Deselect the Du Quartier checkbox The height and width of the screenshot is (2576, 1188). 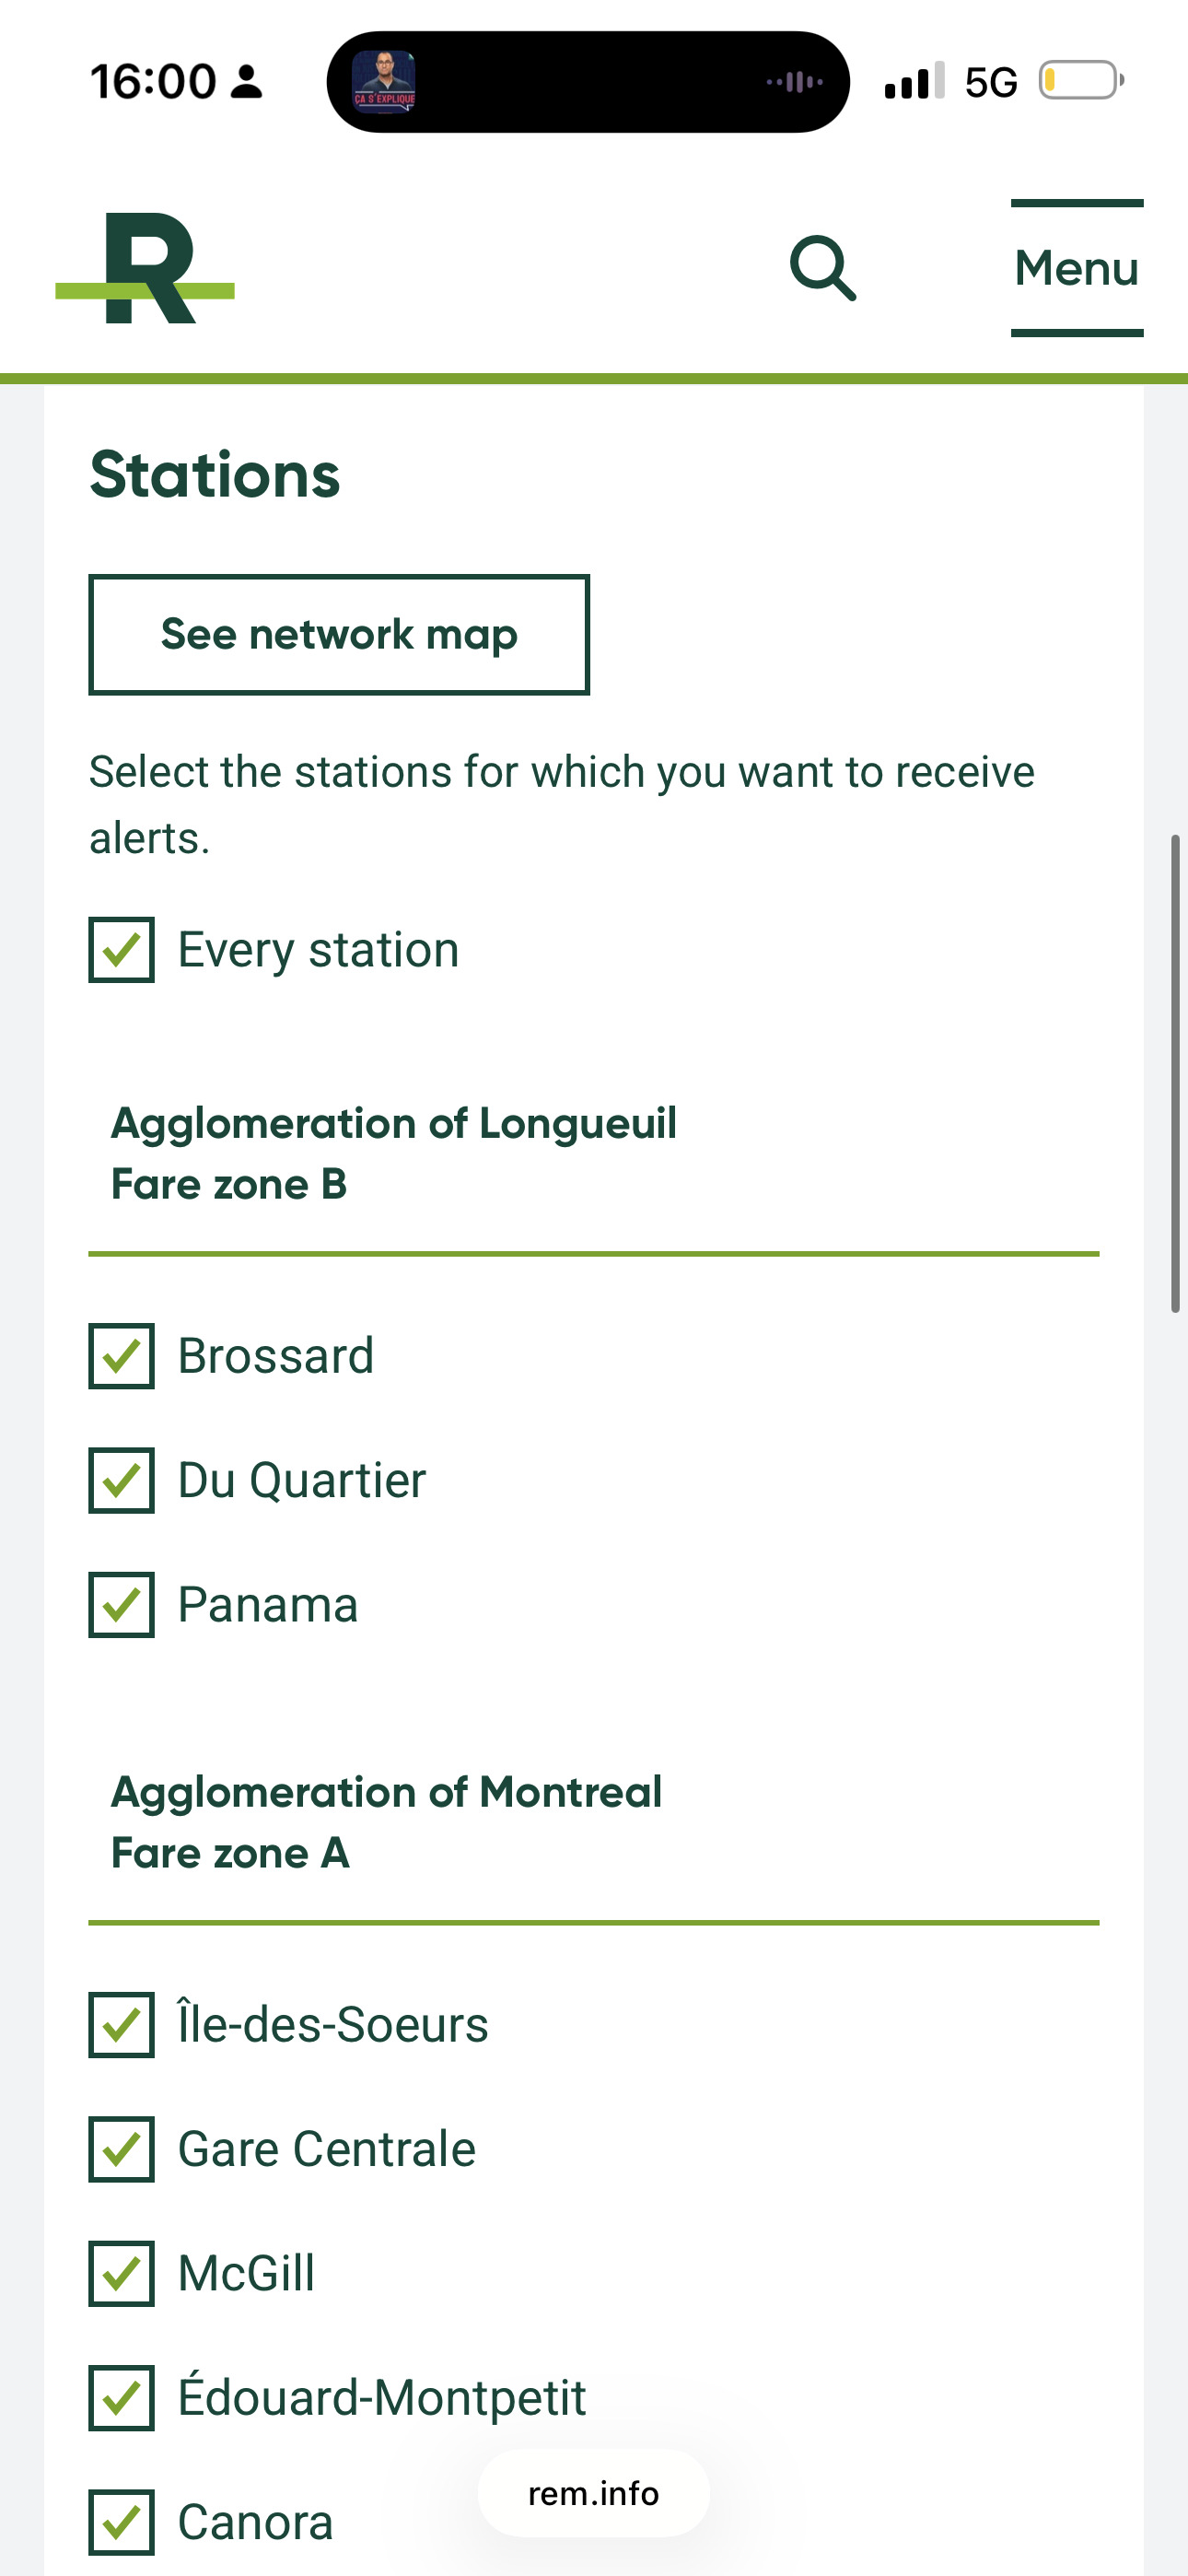[x=122, y=1480]
